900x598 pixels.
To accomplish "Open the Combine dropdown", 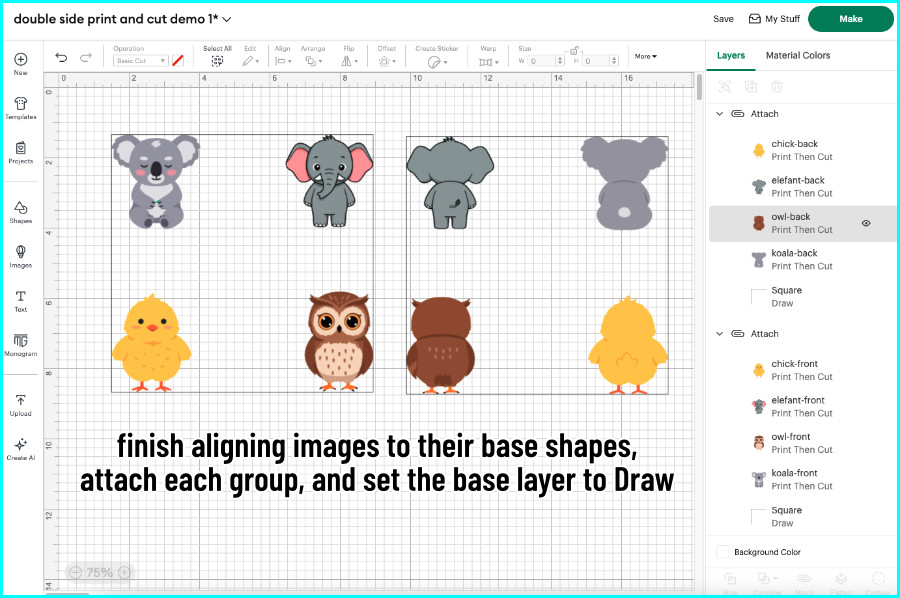I will [x=767, y=580].
